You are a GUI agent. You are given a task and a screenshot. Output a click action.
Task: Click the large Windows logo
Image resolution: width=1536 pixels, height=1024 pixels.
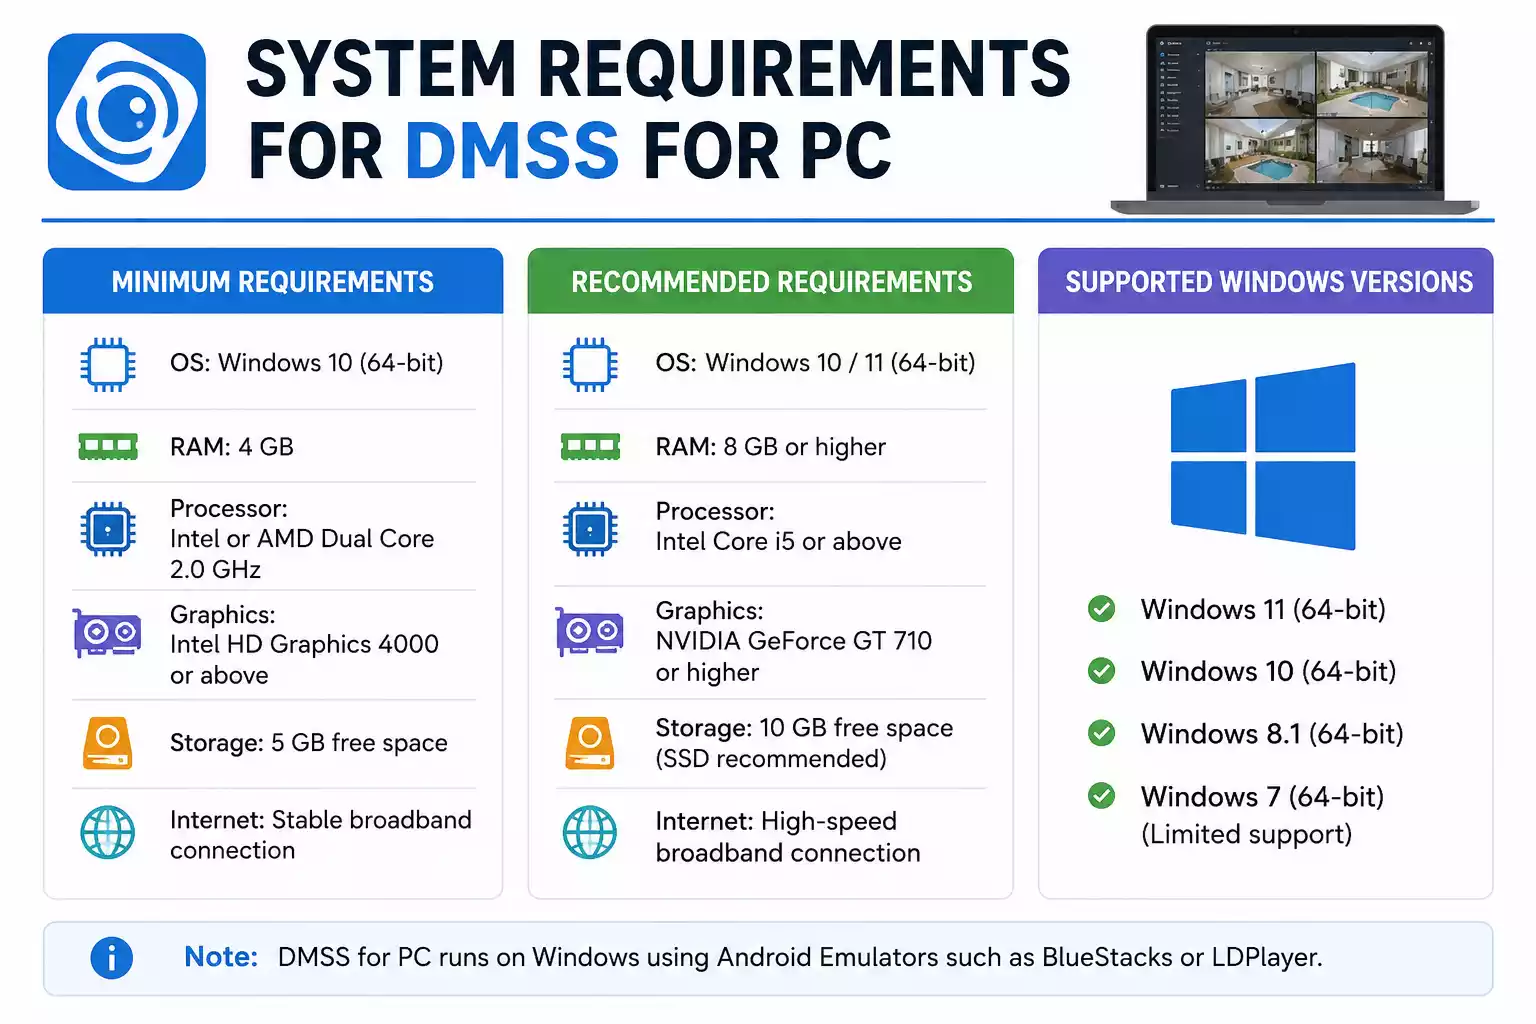1263,456
